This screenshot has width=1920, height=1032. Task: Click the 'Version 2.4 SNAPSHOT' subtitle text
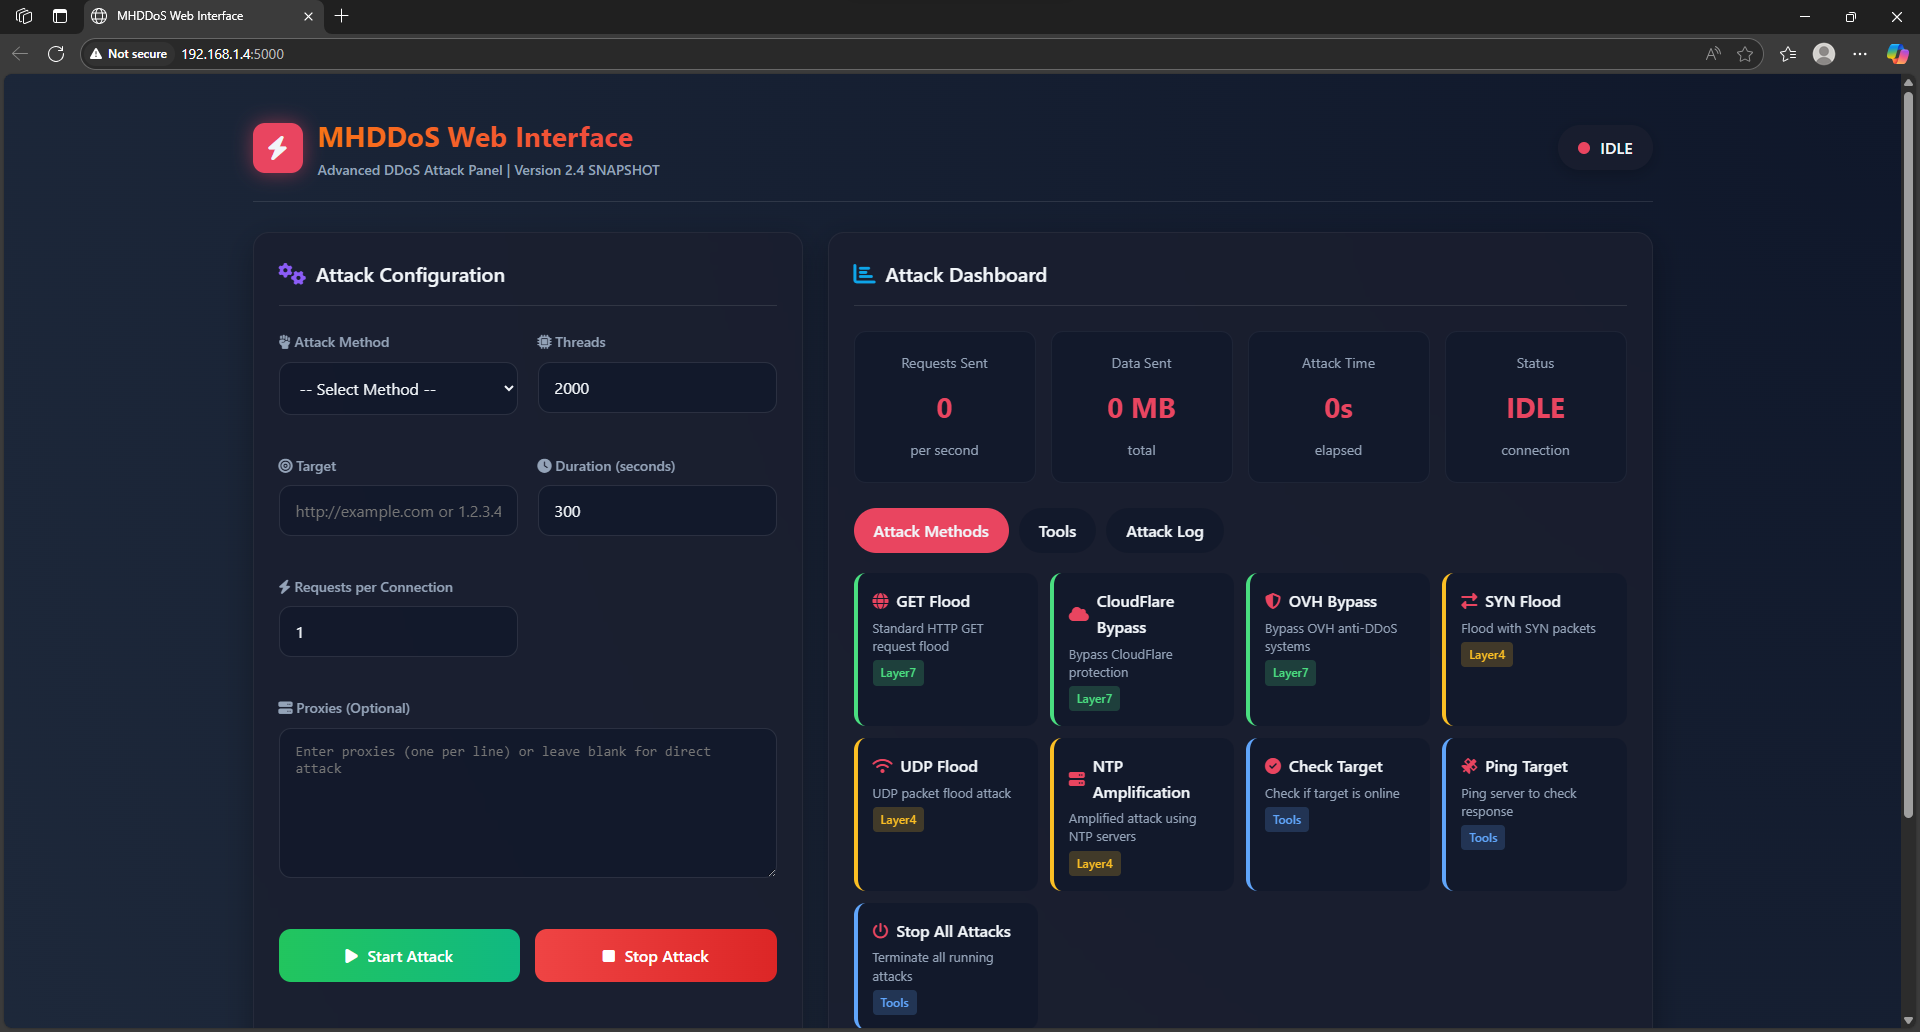coord(587,170)
